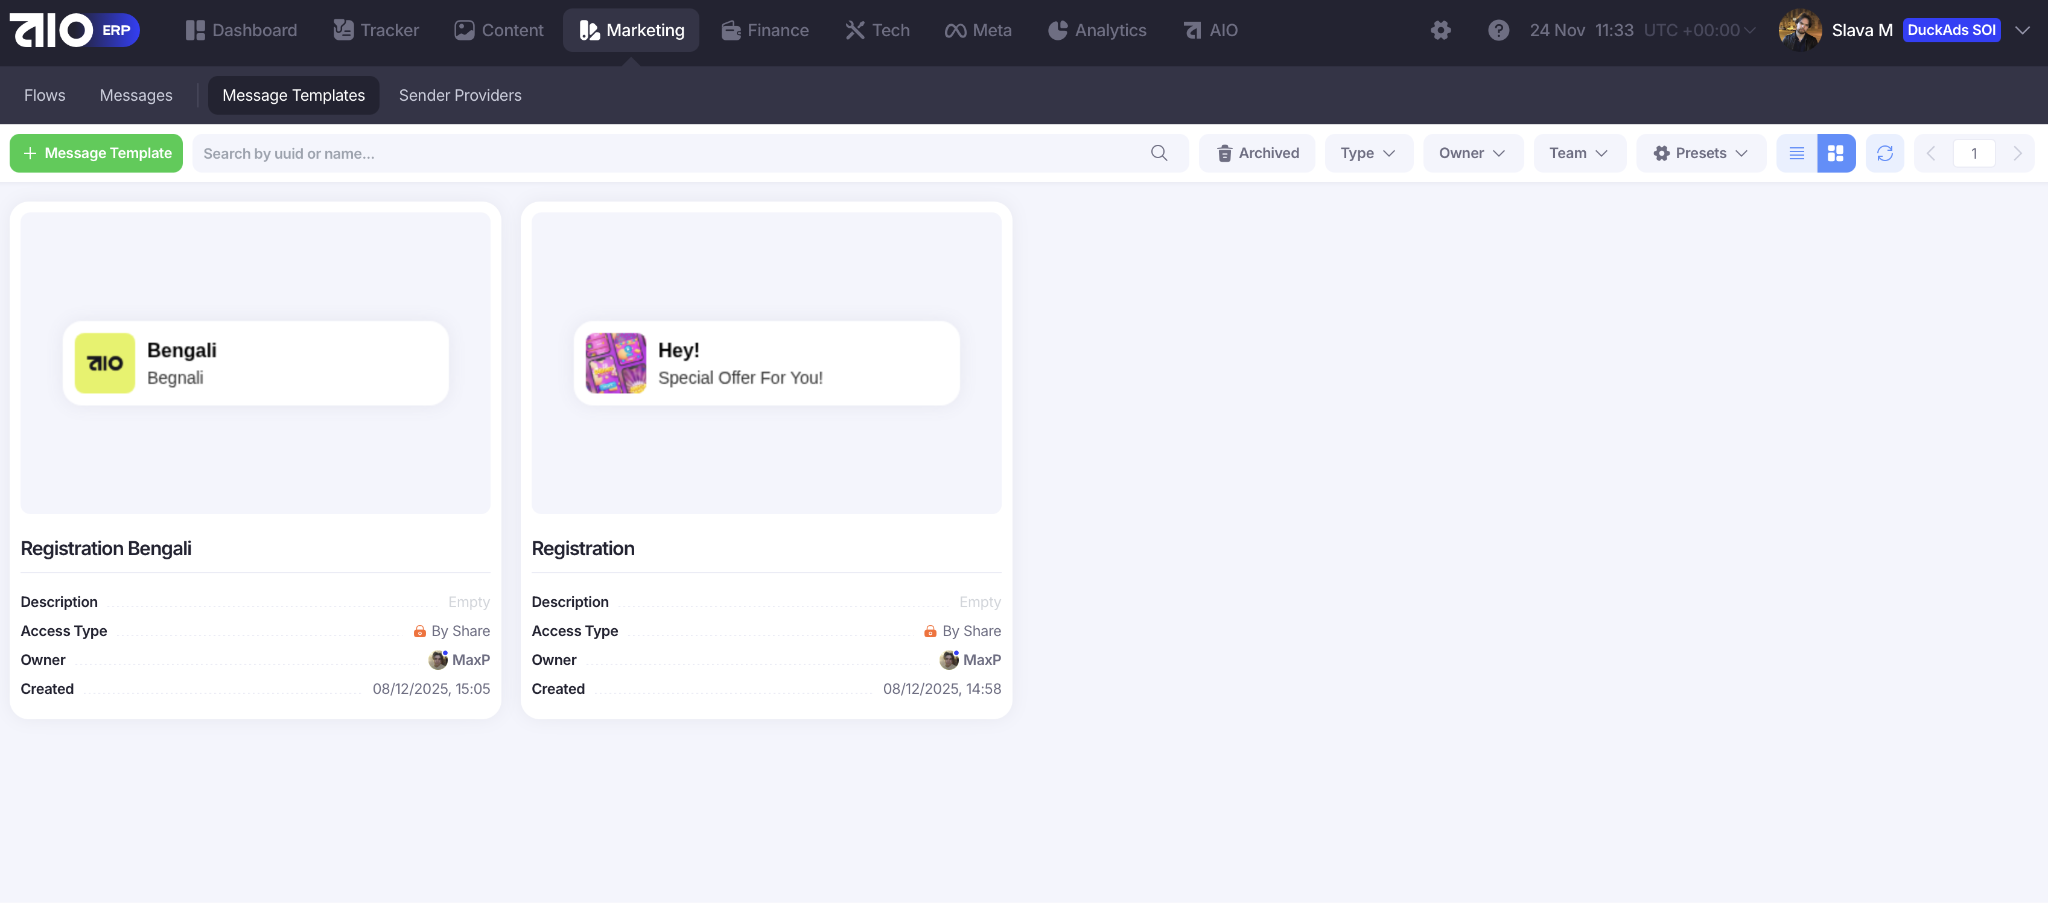Expand the Type filter dropdown
The width and height of the screenshot is (2048, 903).
(x=1368, y=153)
